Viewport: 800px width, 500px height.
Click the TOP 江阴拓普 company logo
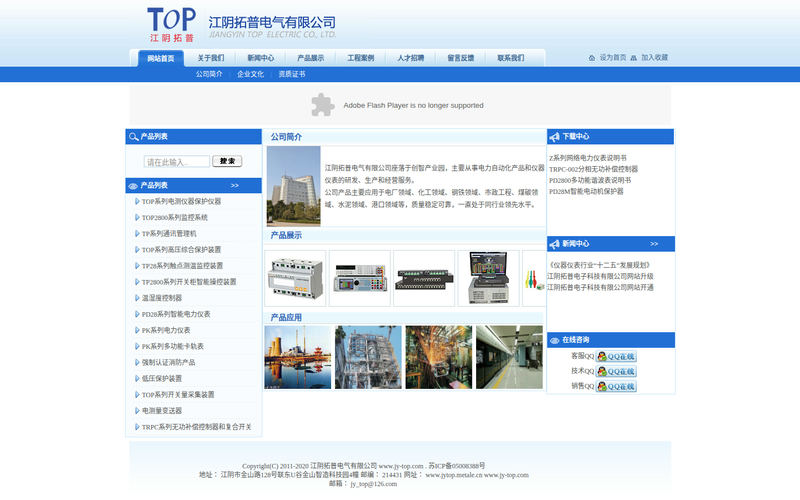click(171, 24)
